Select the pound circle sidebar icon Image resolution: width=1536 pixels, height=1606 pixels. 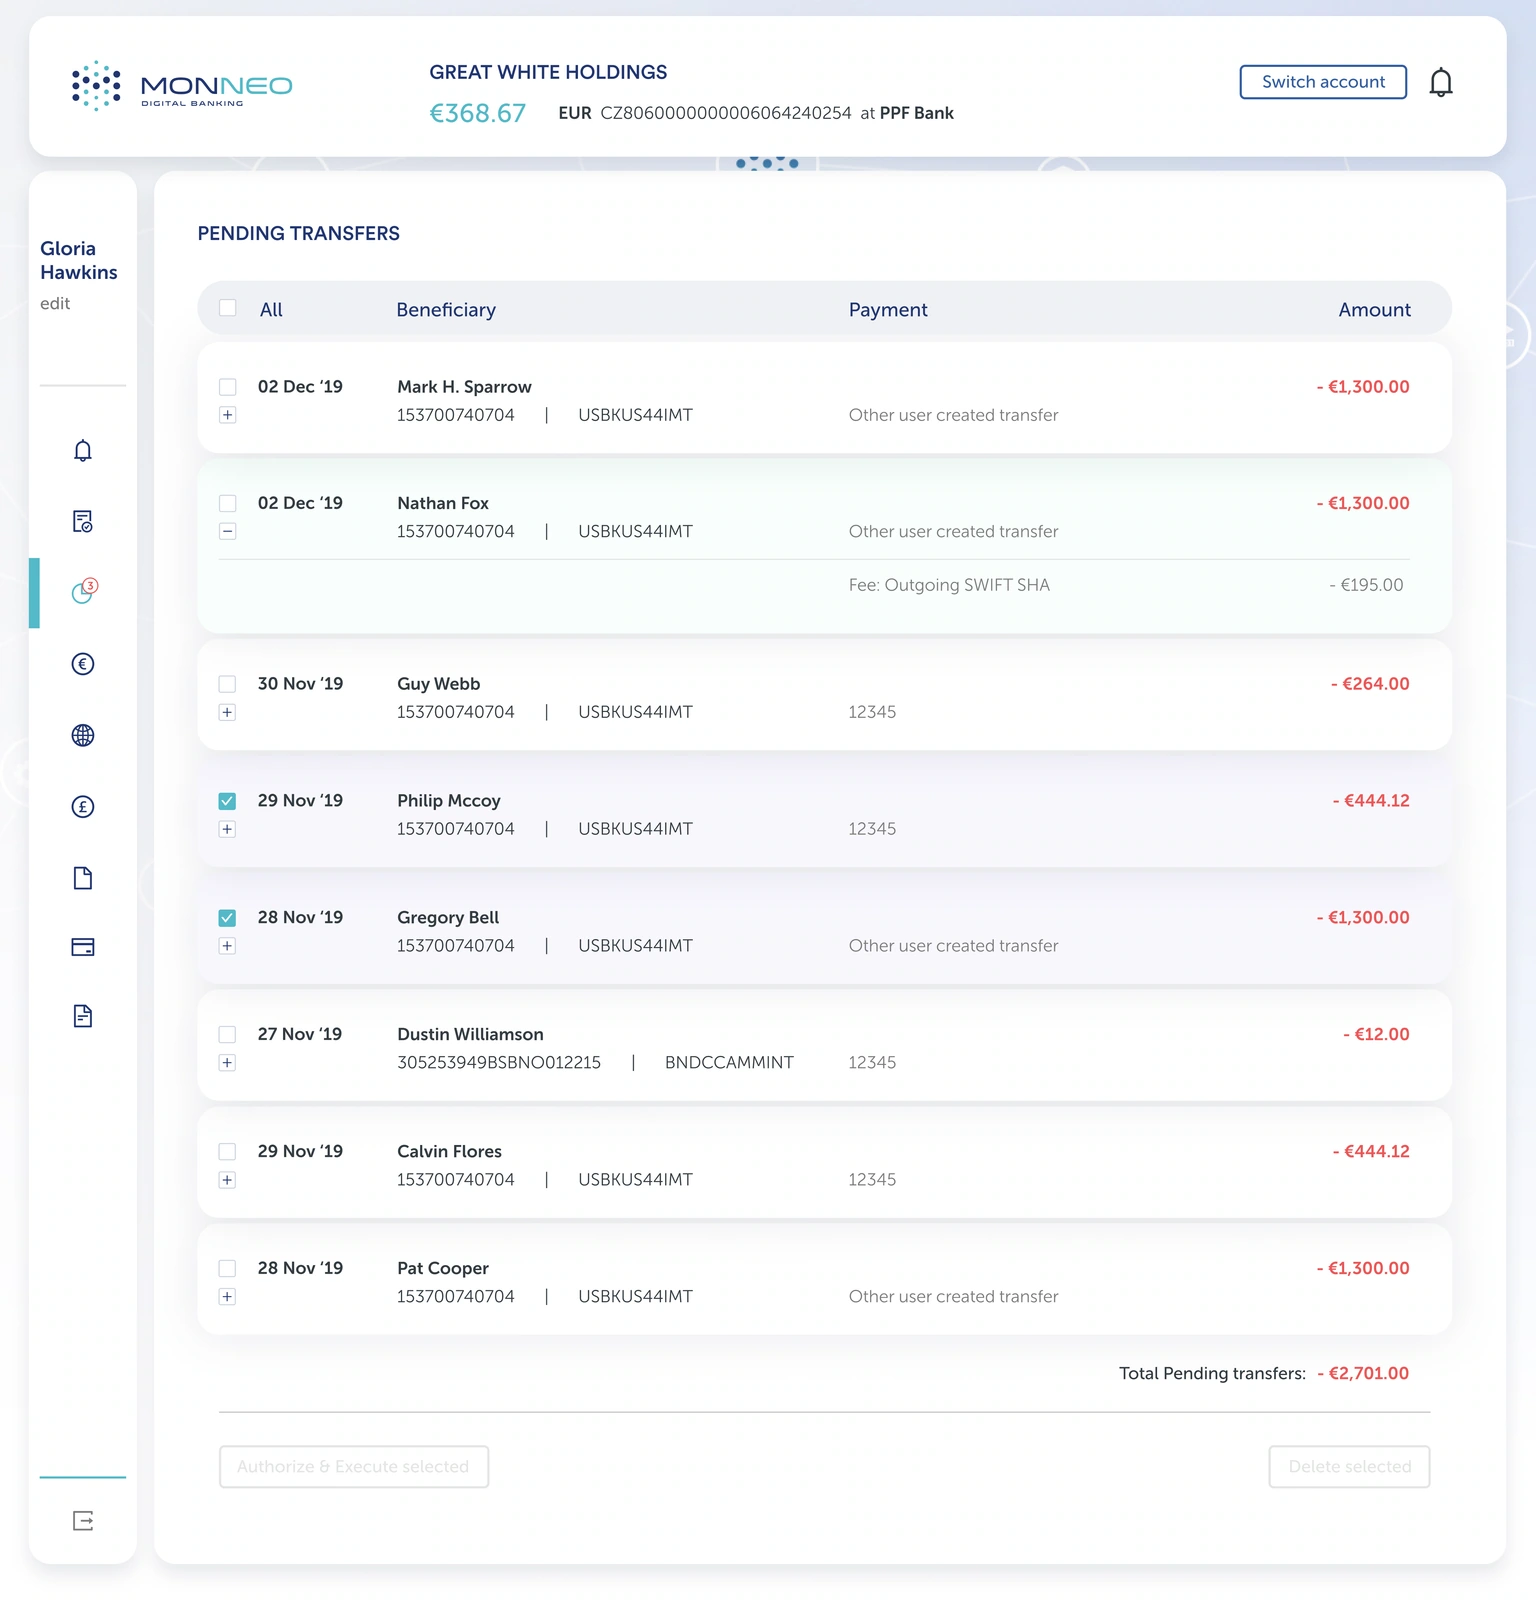pyautogui.click(x=83, y=806)
